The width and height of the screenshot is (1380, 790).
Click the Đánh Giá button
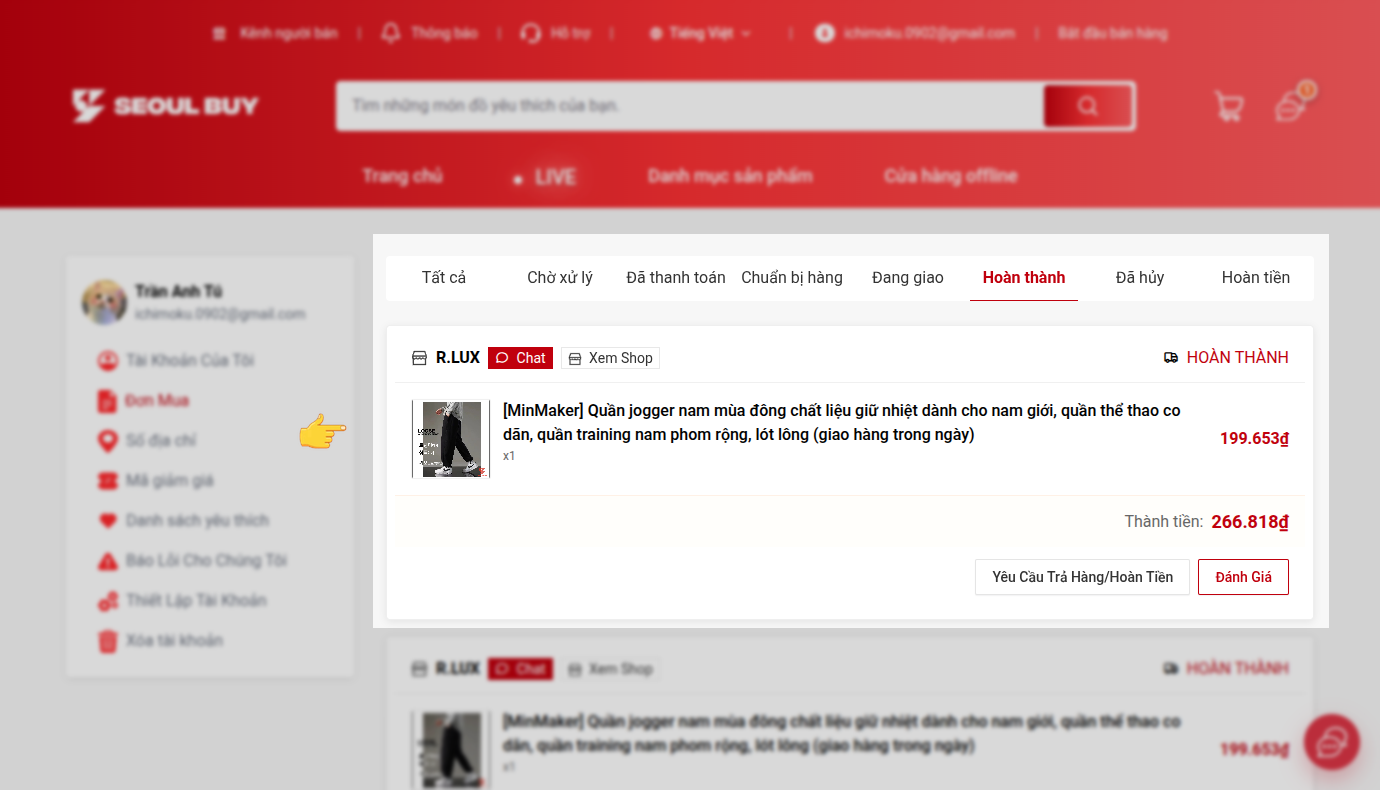pos(1242,577)
